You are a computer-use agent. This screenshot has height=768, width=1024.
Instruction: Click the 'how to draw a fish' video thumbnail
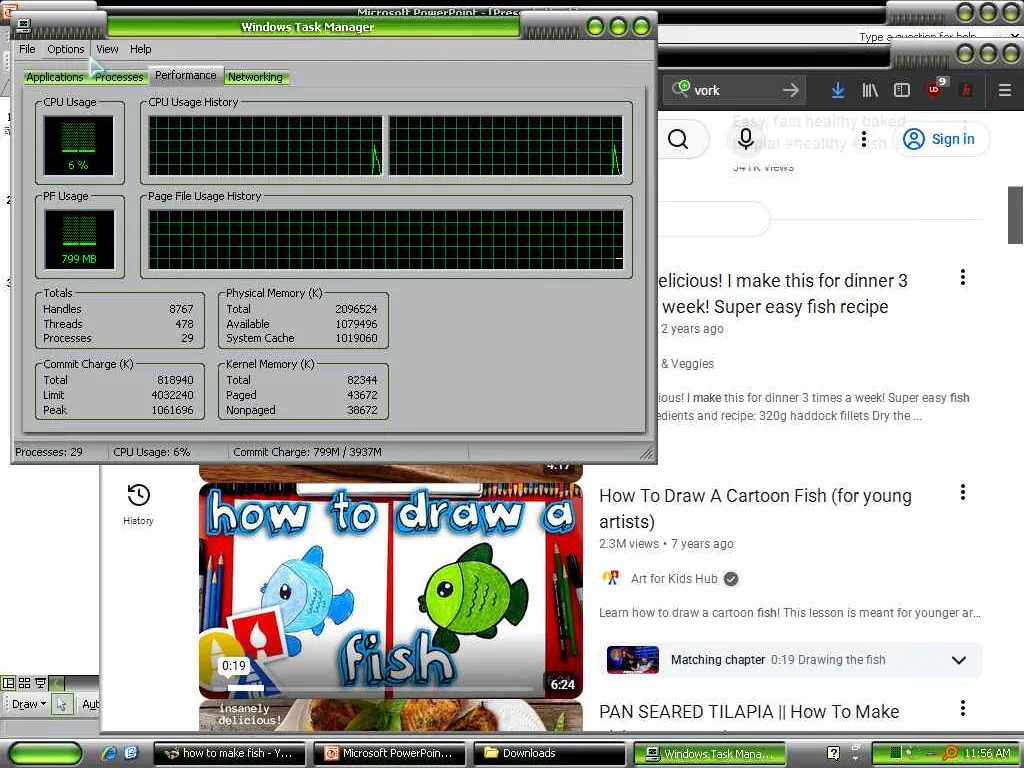coord(391,590)
